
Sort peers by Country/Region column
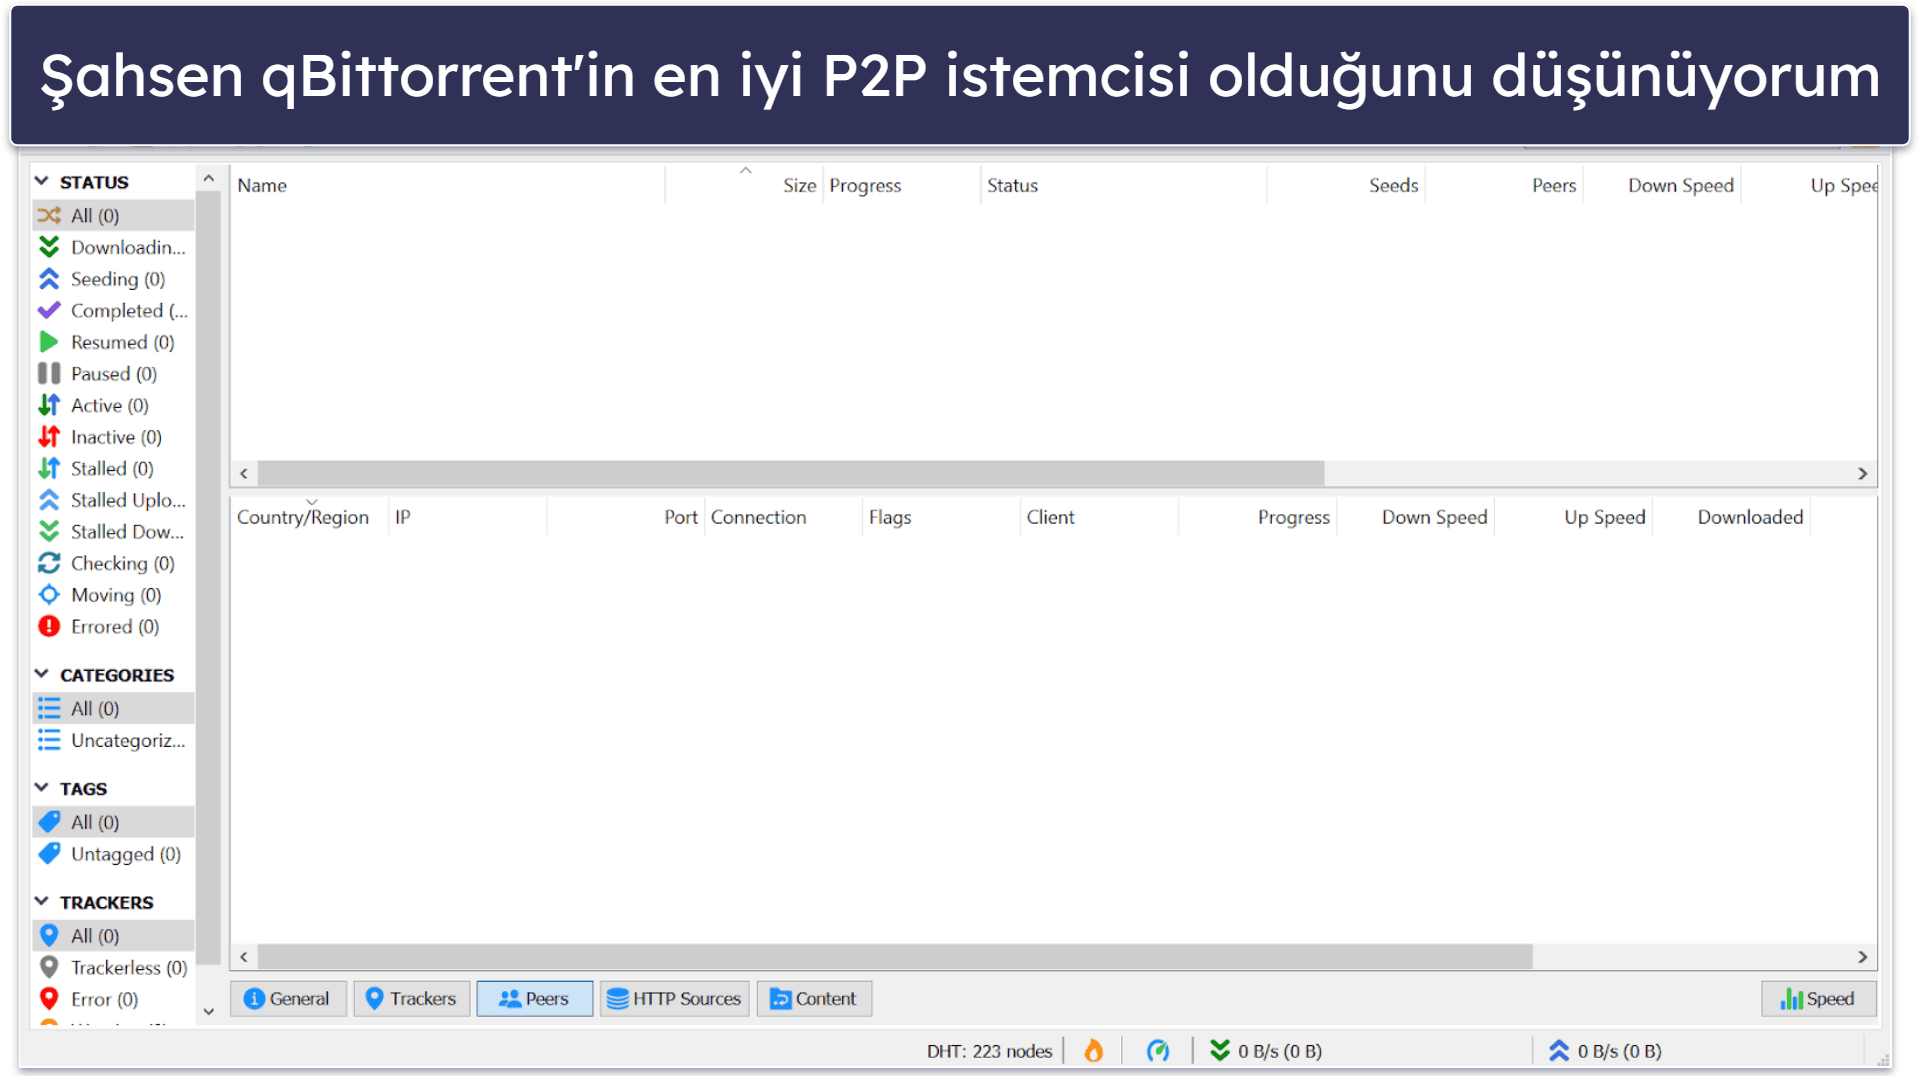[x=310, y=517]
